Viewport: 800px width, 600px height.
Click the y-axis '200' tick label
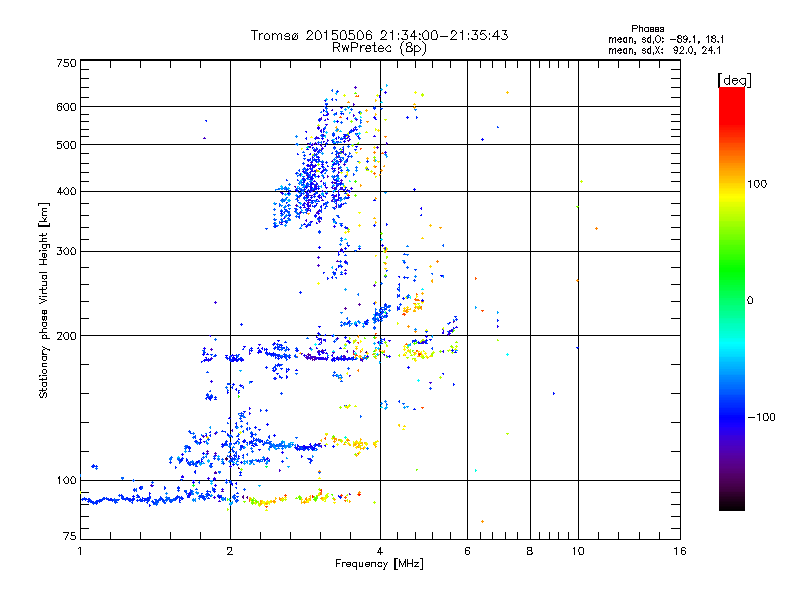(66, 336)
